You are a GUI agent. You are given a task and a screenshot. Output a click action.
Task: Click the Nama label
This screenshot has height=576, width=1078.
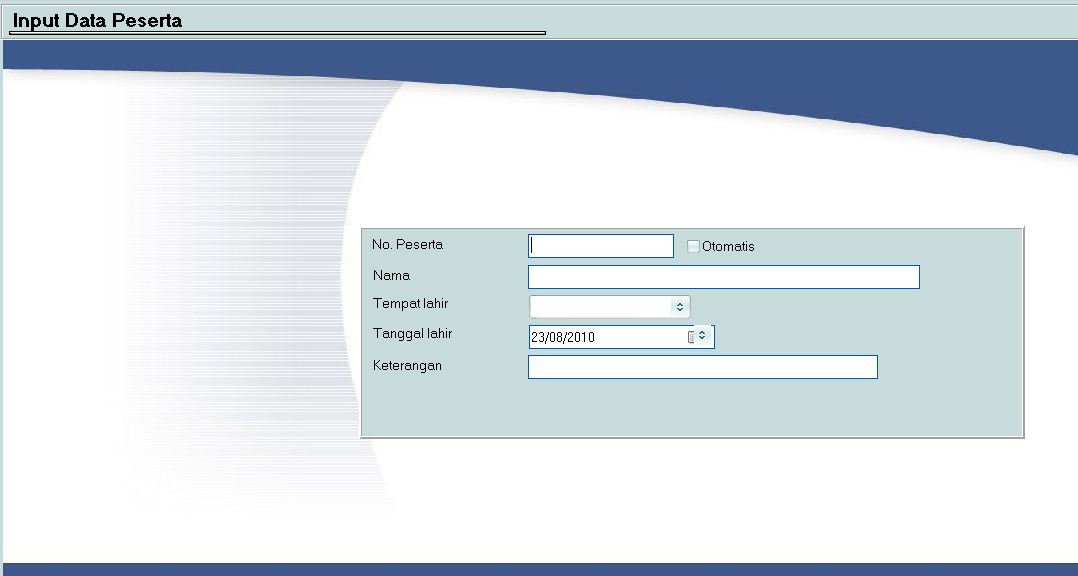tap(391, 276)
